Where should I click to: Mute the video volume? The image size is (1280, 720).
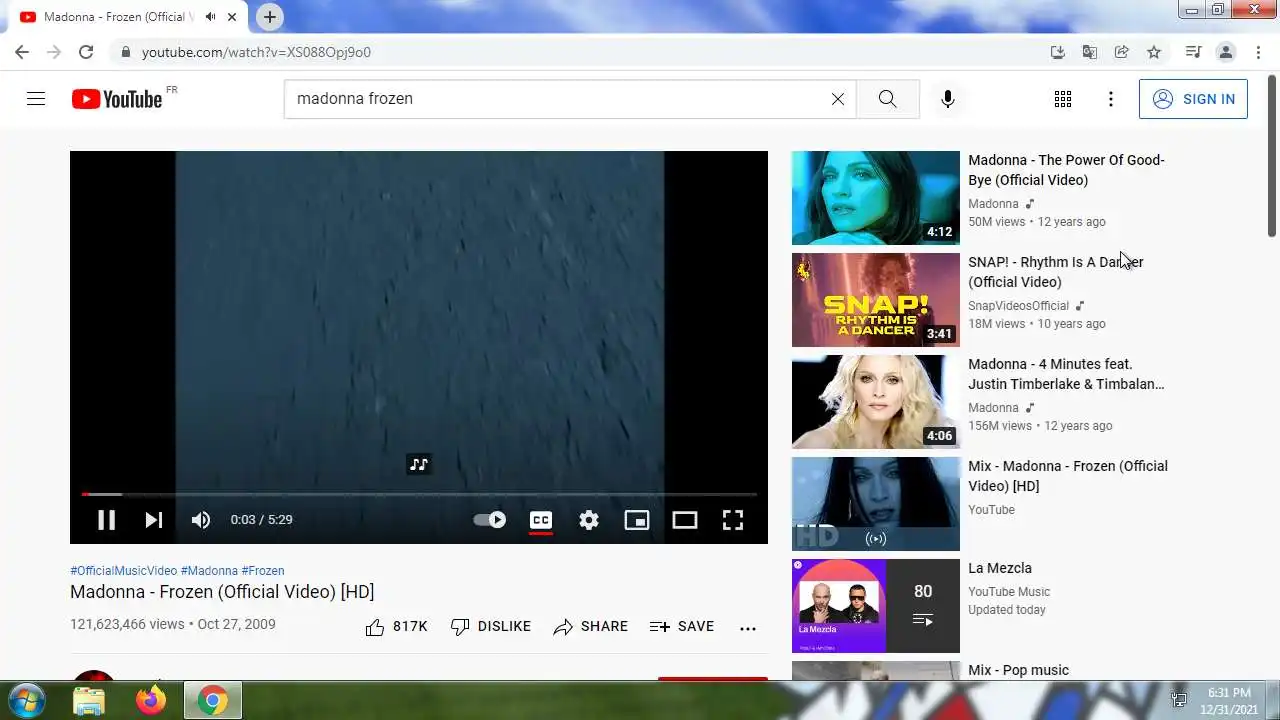(x=201, y=520)
